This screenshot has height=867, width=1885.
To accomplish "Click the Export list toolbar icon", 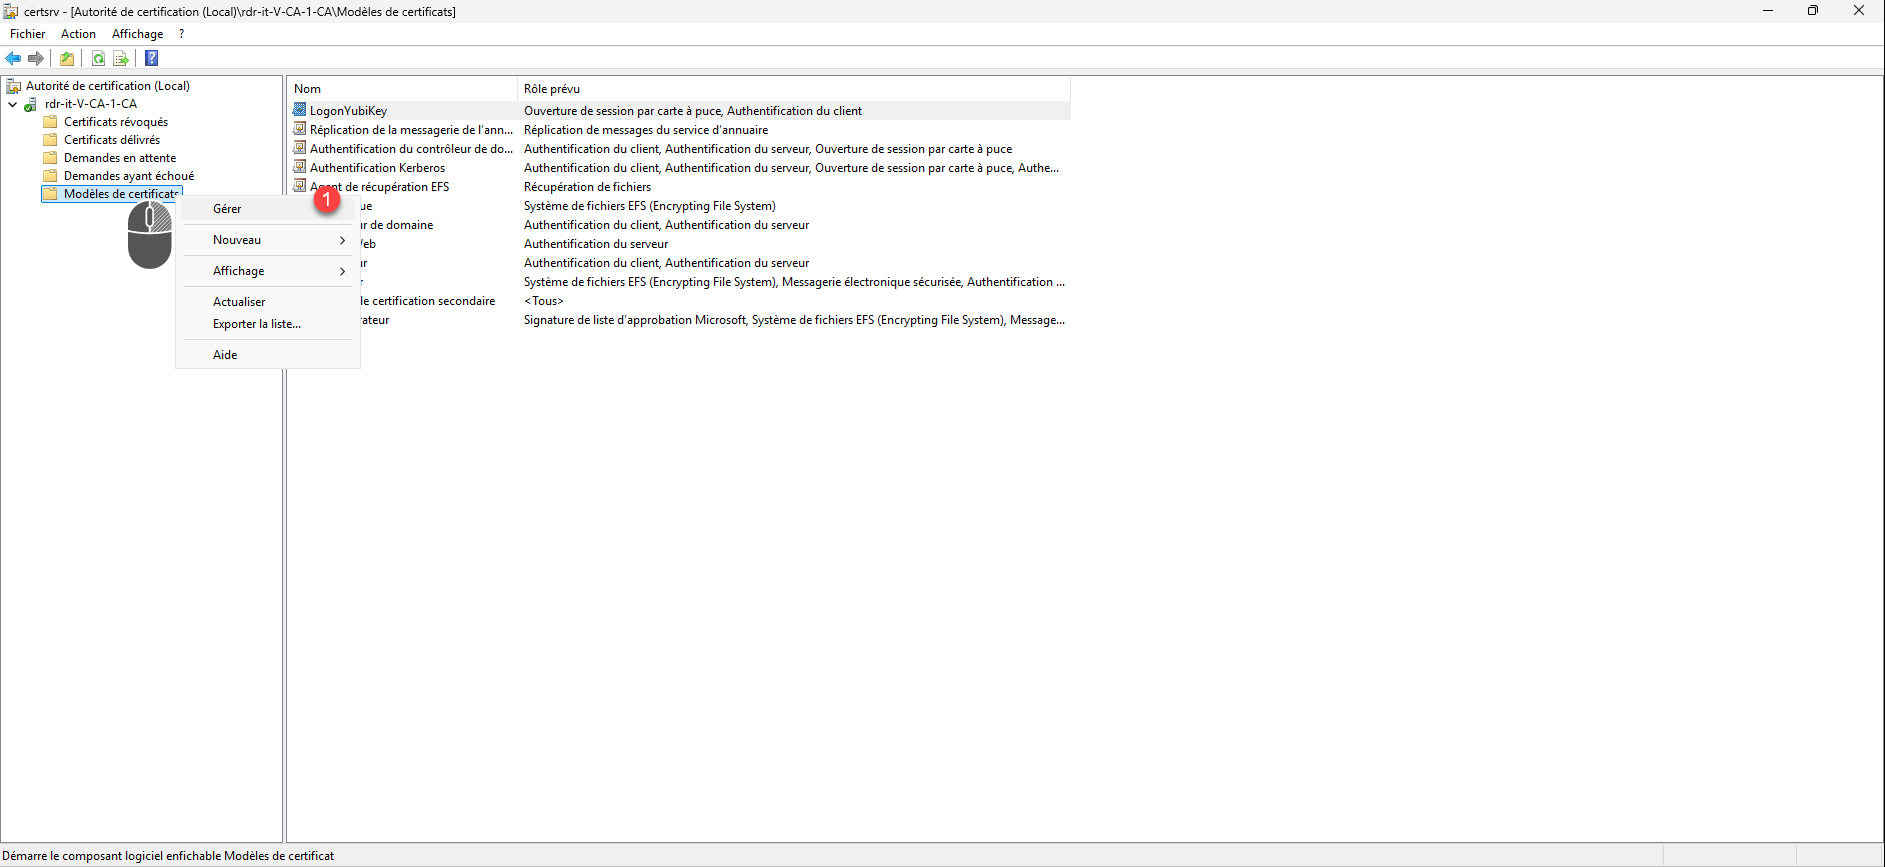I will pyautogui.click(x=121, y=59).
